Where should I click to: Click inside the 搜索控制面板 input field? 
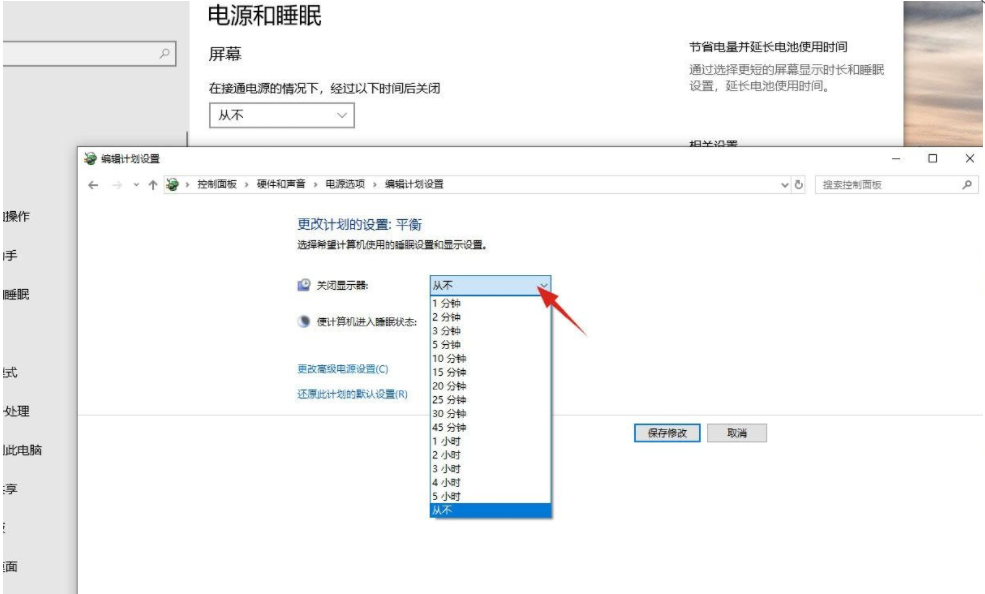tap(890, 184)
